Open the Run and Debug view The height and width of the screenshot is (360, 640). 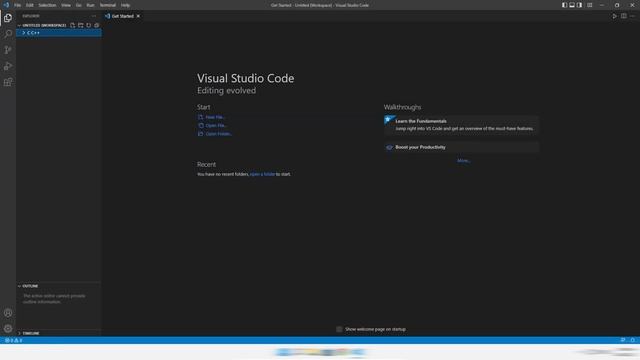(8, 66)
